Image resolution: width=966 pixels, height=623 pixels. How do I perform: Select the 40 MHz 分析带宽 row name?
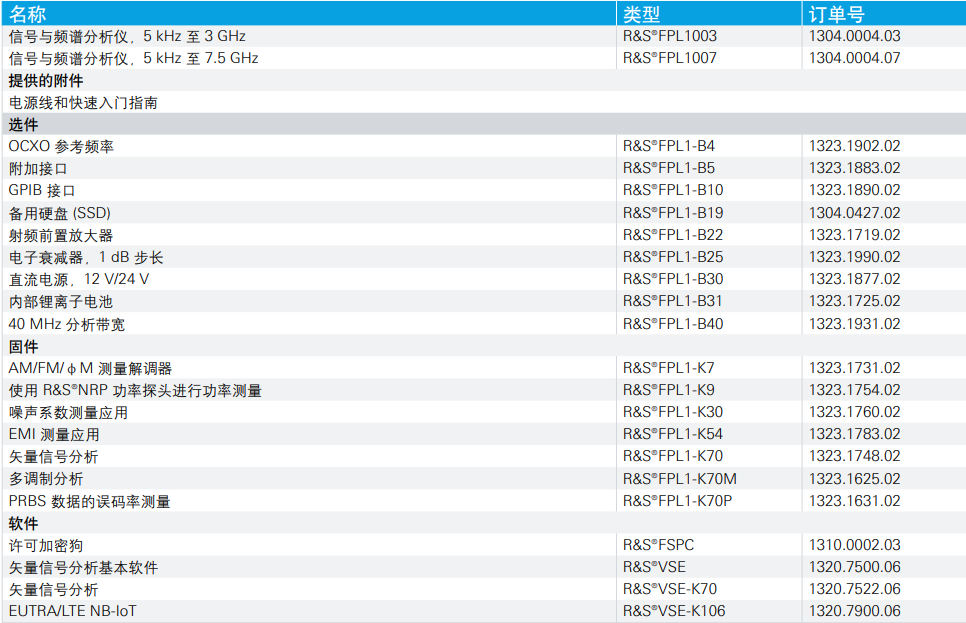pos(67,325)
